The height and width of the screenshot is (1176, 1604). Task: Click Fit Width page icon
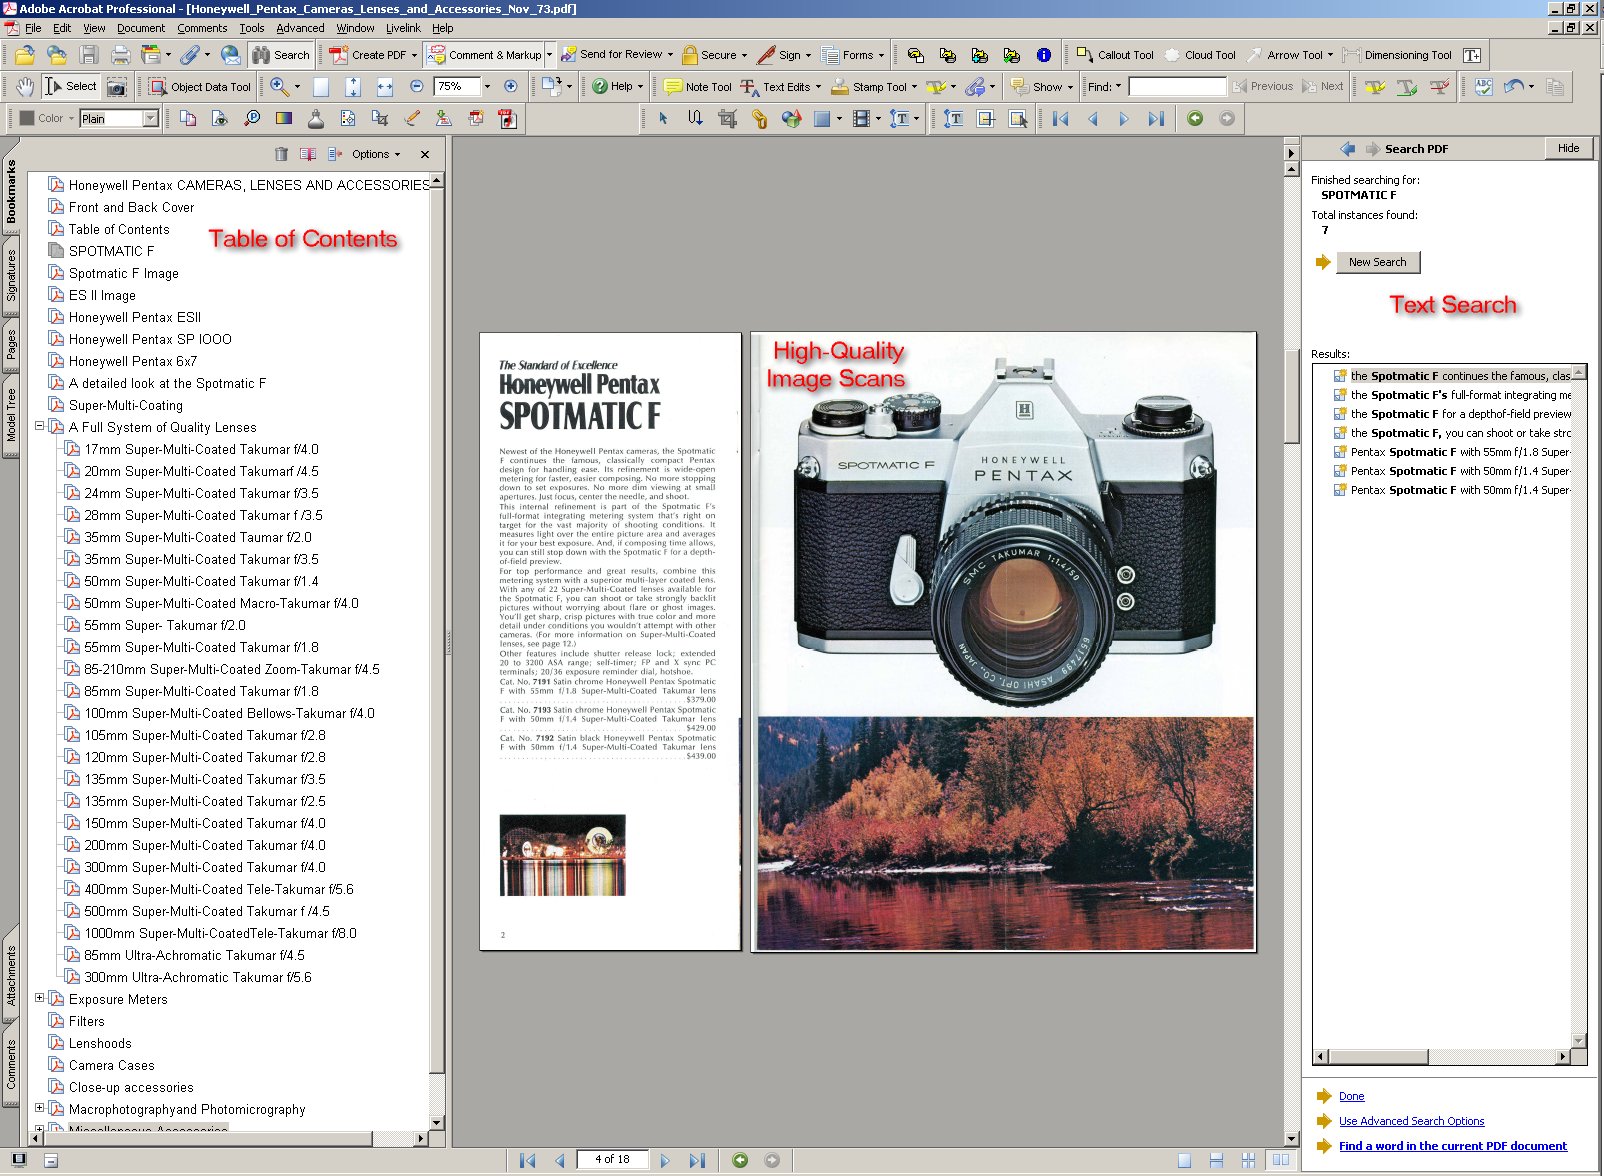[x=385, y=87]
